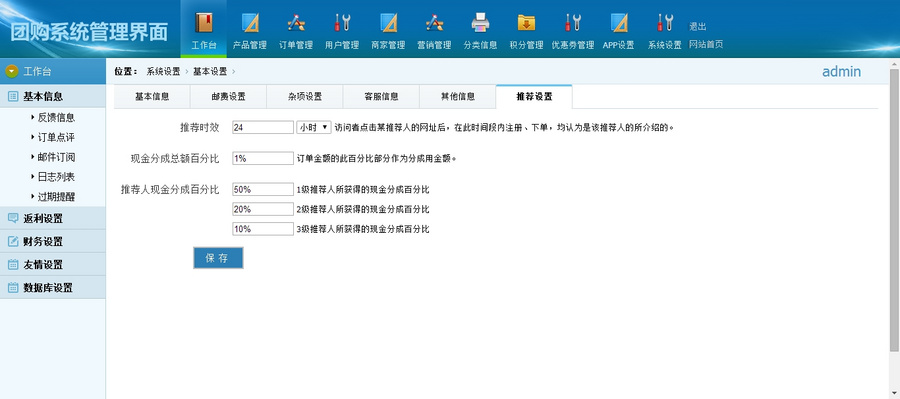
Task: Go to 网站首页 site homepage link
Action: pyautogui.click(x=705, y=44)
